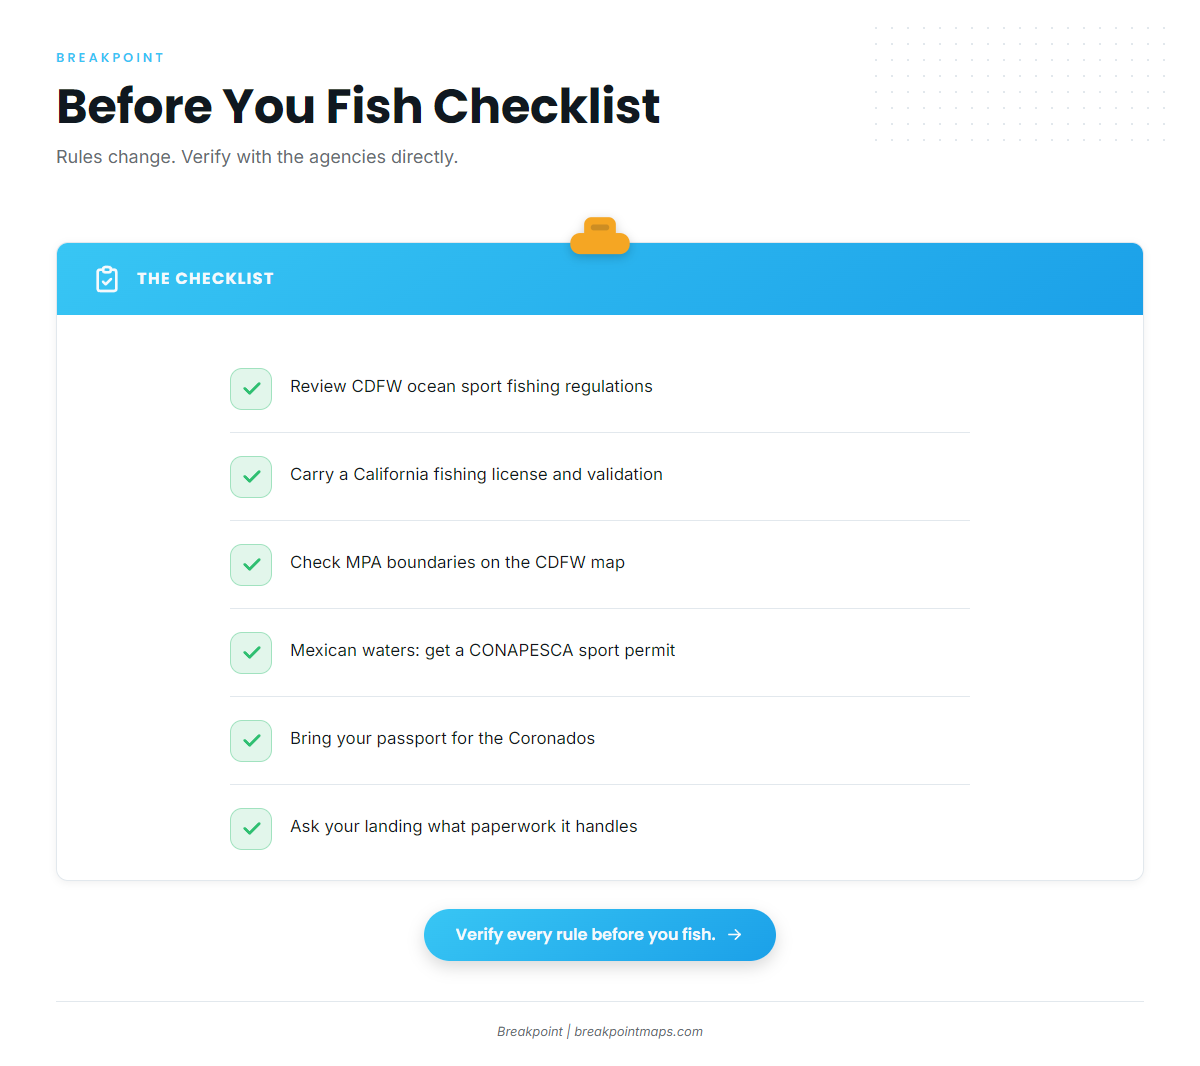Click the clipboard checklist icon in header
This screenshot has height=1066, width=1200.
[x=107, y=279]
